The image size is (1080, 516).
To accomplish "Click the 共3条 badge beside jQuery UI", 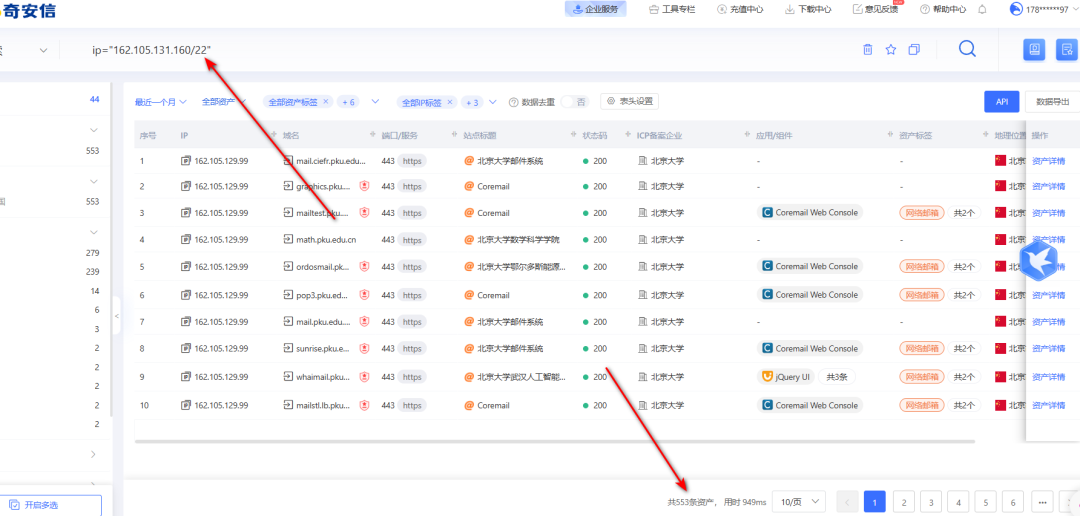I will [836, 377].
